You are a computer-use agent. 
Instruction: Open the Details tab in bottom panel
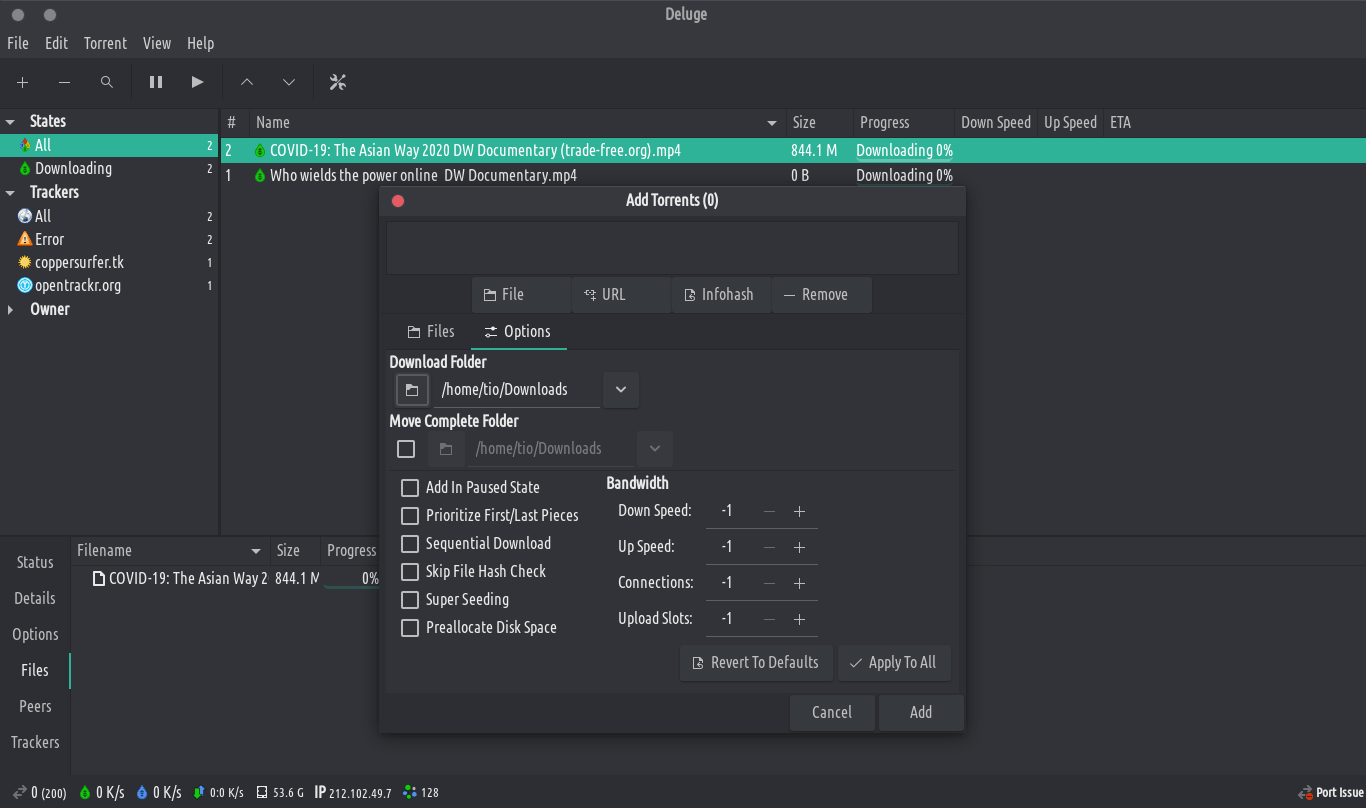[35, 598]
